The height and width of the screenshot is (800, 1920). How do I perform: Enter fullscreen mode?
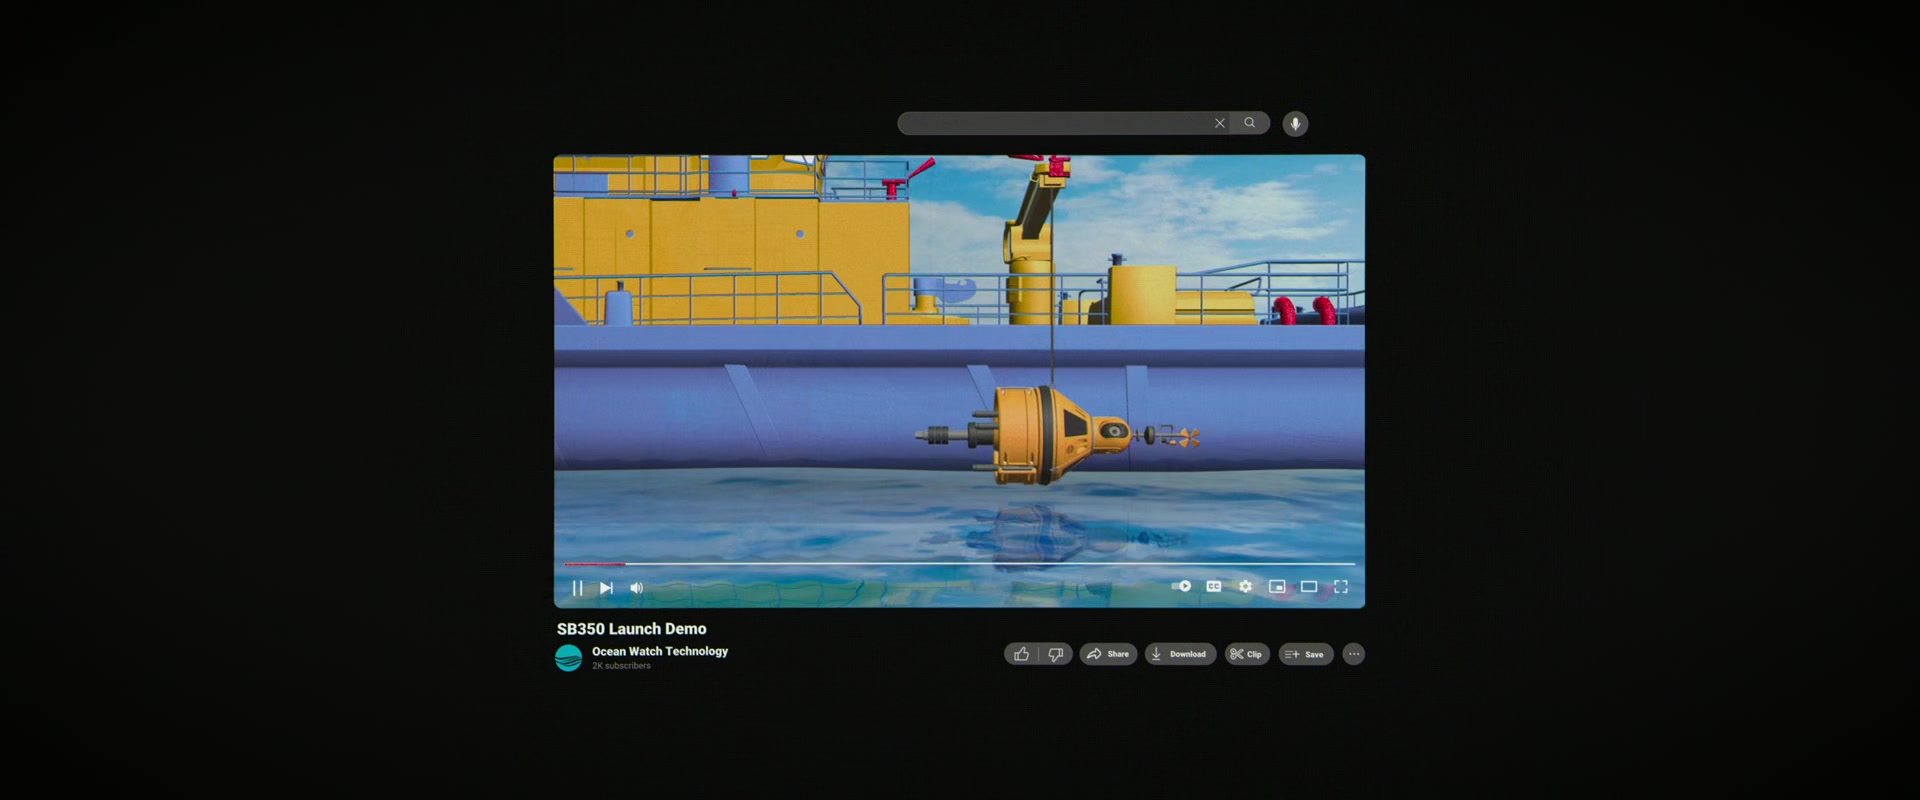click(1341, 586)
